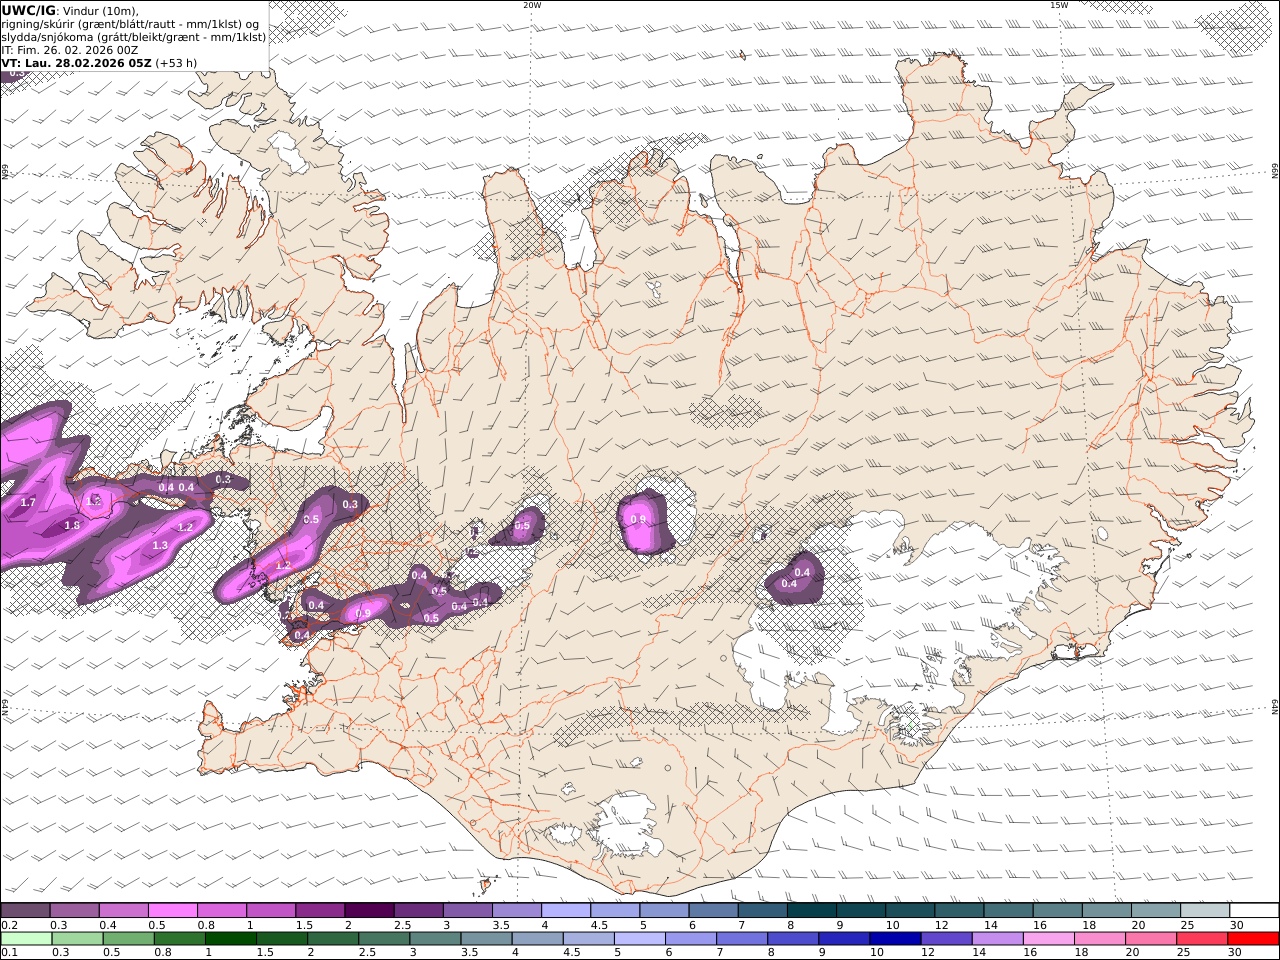
Task: Click the pale green 0.1 swatch in the lower scale
Action: [26, 939]
